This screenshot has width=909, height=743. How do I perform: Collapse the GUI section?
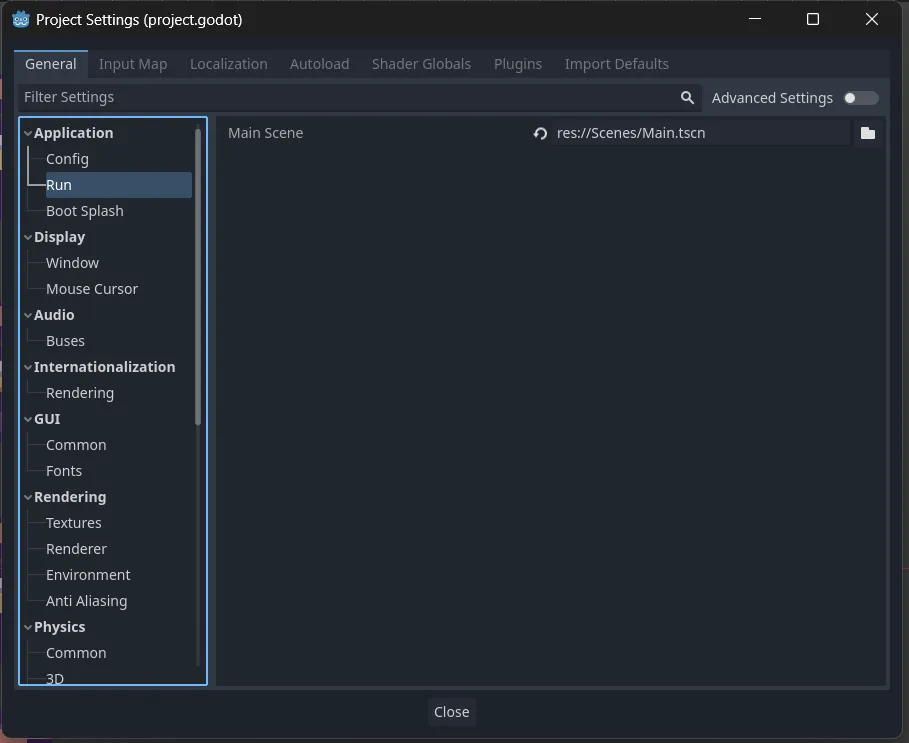[x=28, y=419]
